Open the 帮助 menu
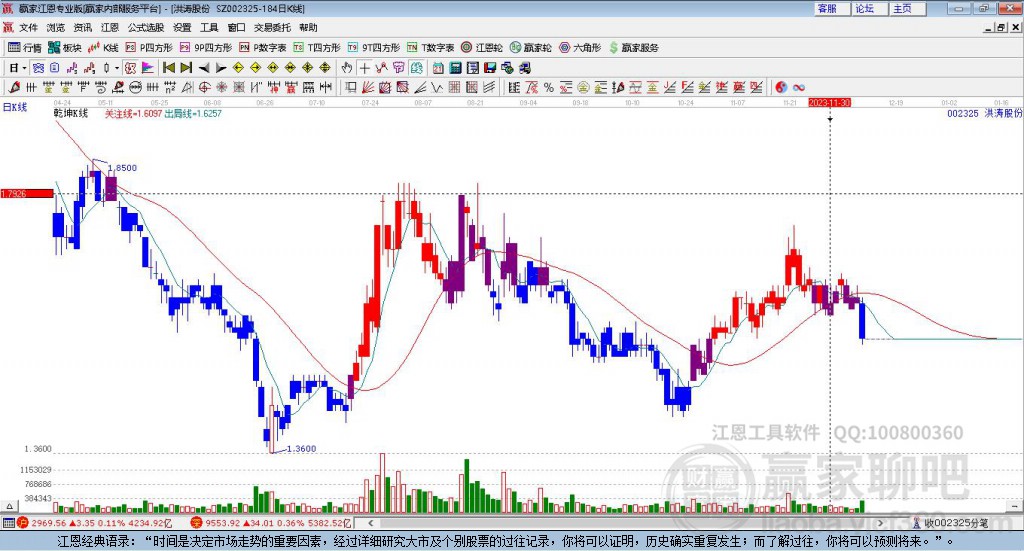The width and height of the screenshot is (1024, 551). (x=308, y=27)
